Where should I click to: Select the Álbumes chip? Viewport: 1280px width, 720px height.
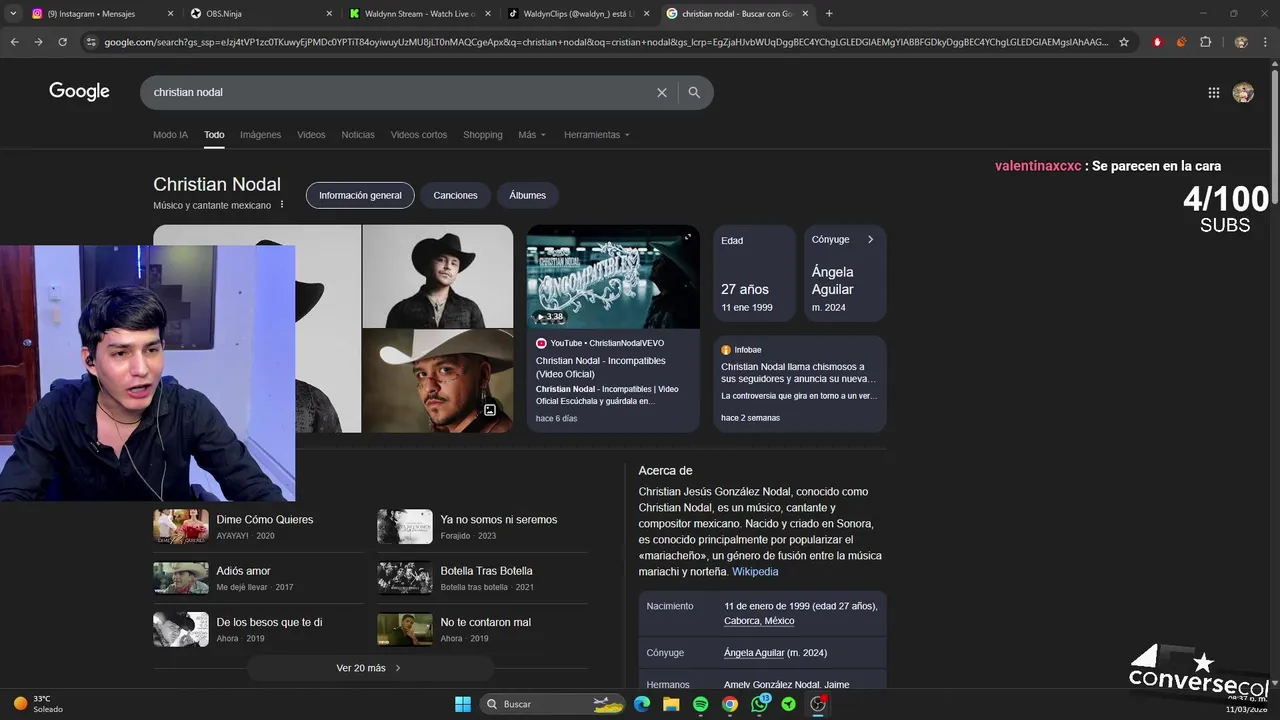click(x=527, y=195)
